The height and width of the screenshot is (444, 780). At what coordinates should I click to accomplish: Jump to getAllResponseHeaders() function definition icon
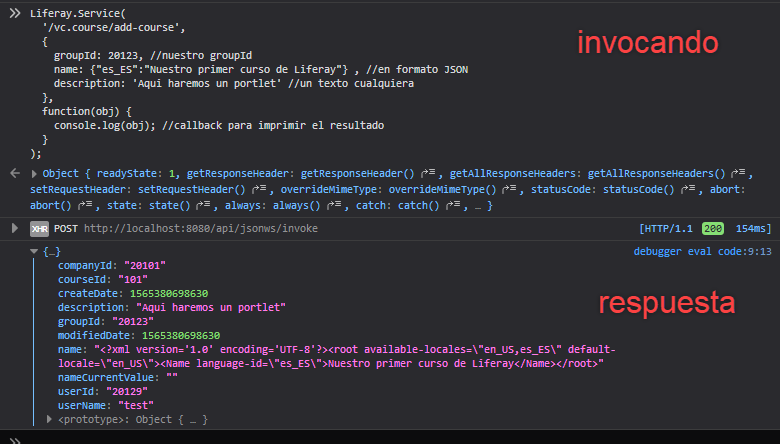coord(738,173)
